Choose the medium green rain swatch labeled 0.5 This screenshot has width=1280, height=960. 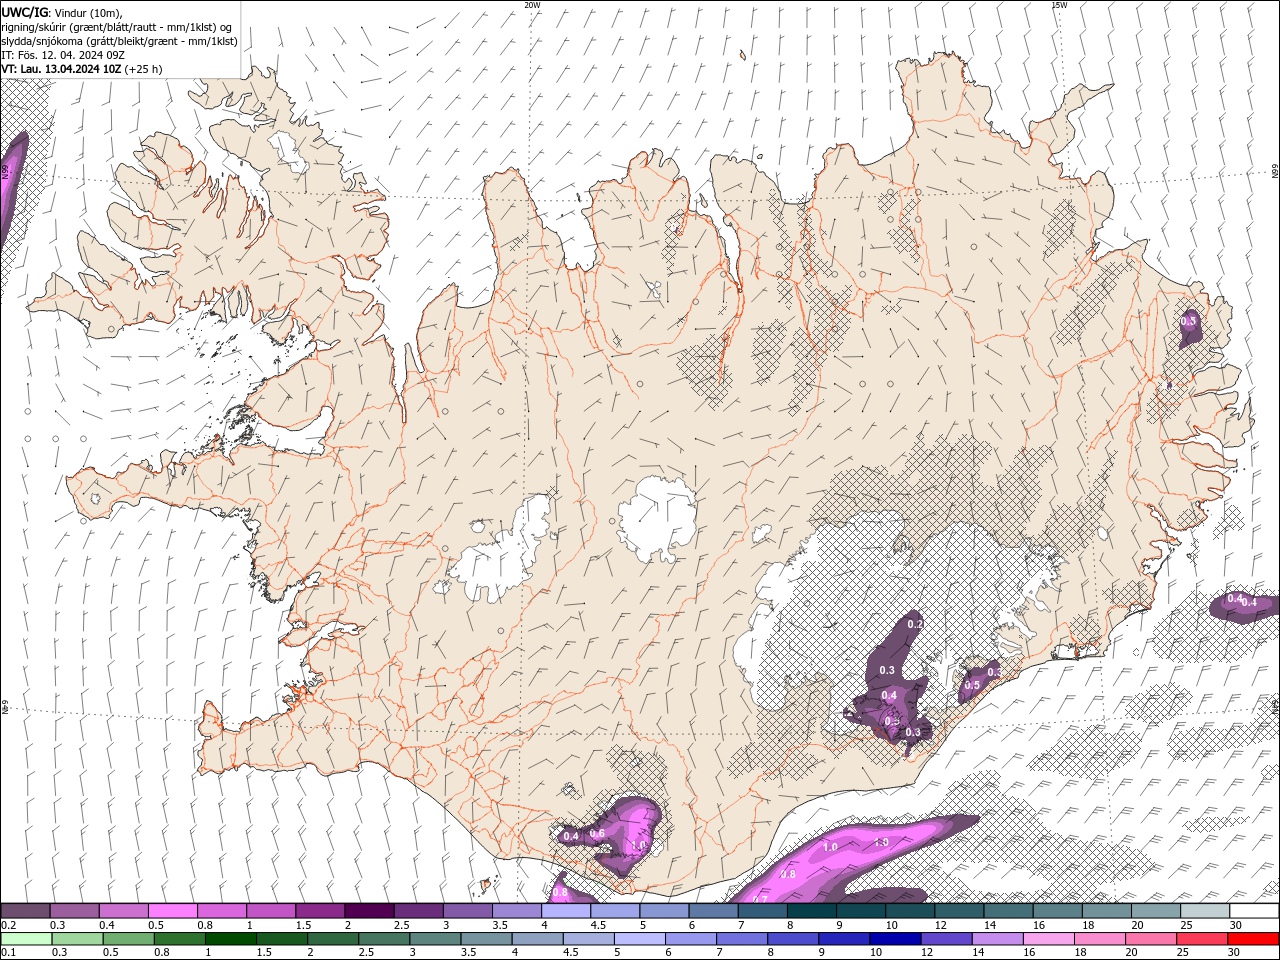[x=130, y=939]
